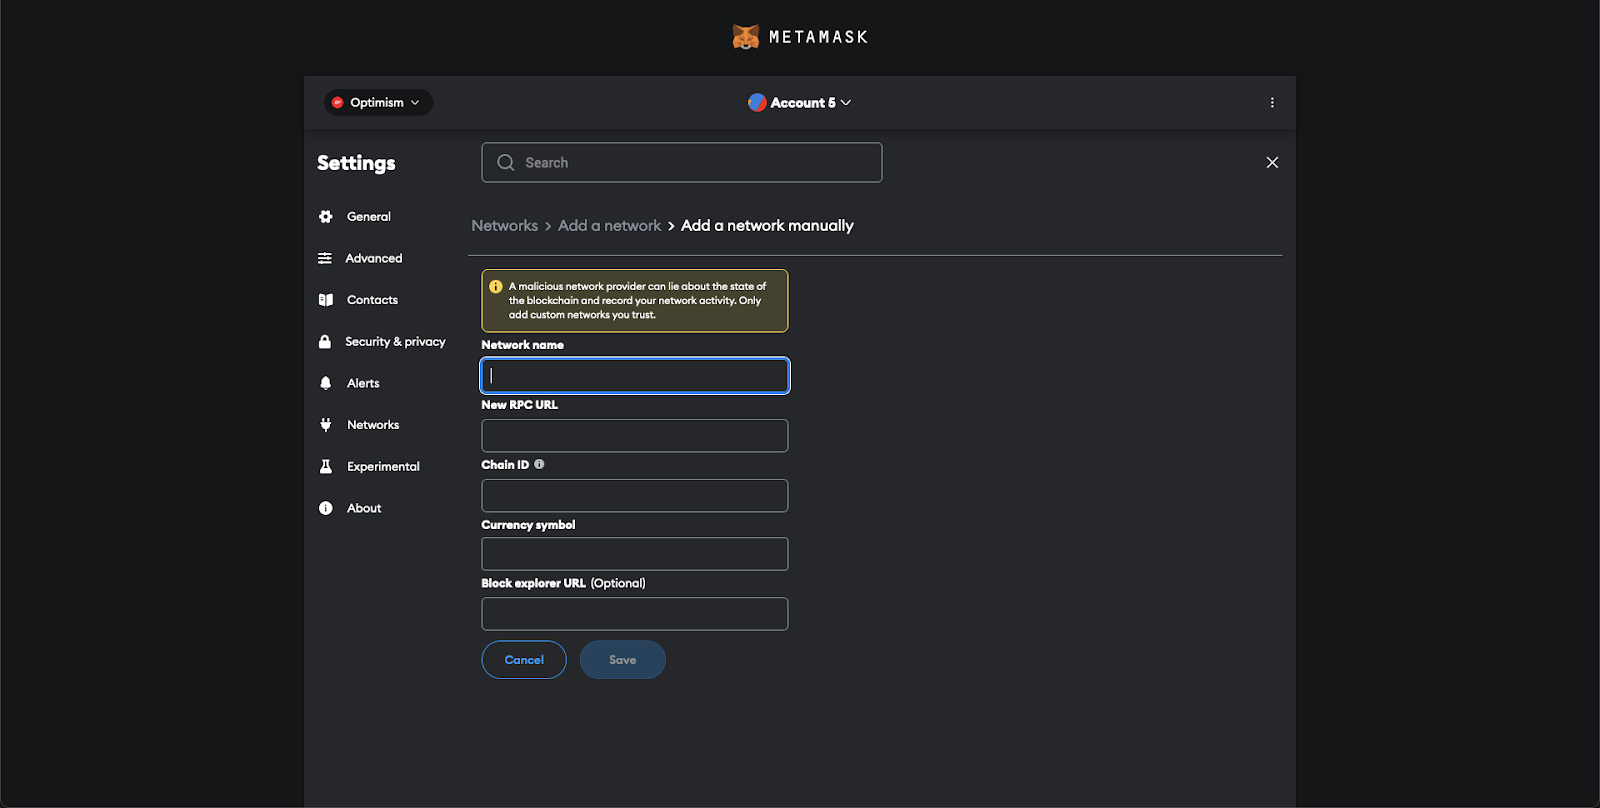Open Alerts settings tab

tap(363, 383)
